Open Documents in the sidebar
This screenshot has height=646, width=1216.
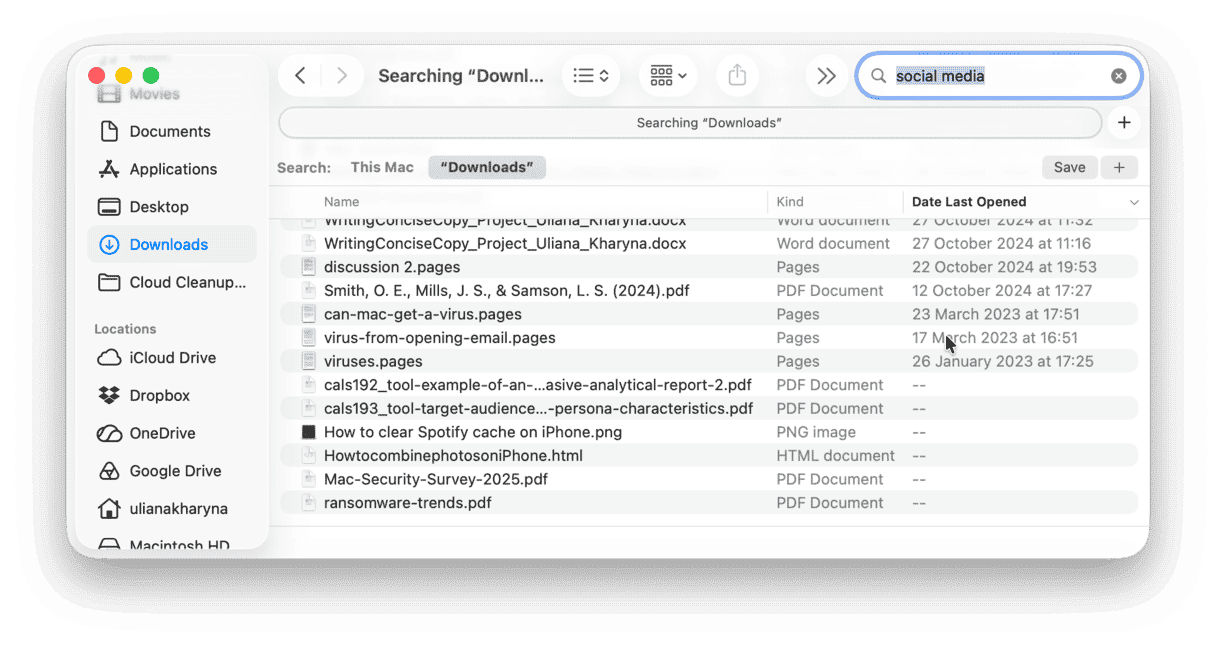172,131
